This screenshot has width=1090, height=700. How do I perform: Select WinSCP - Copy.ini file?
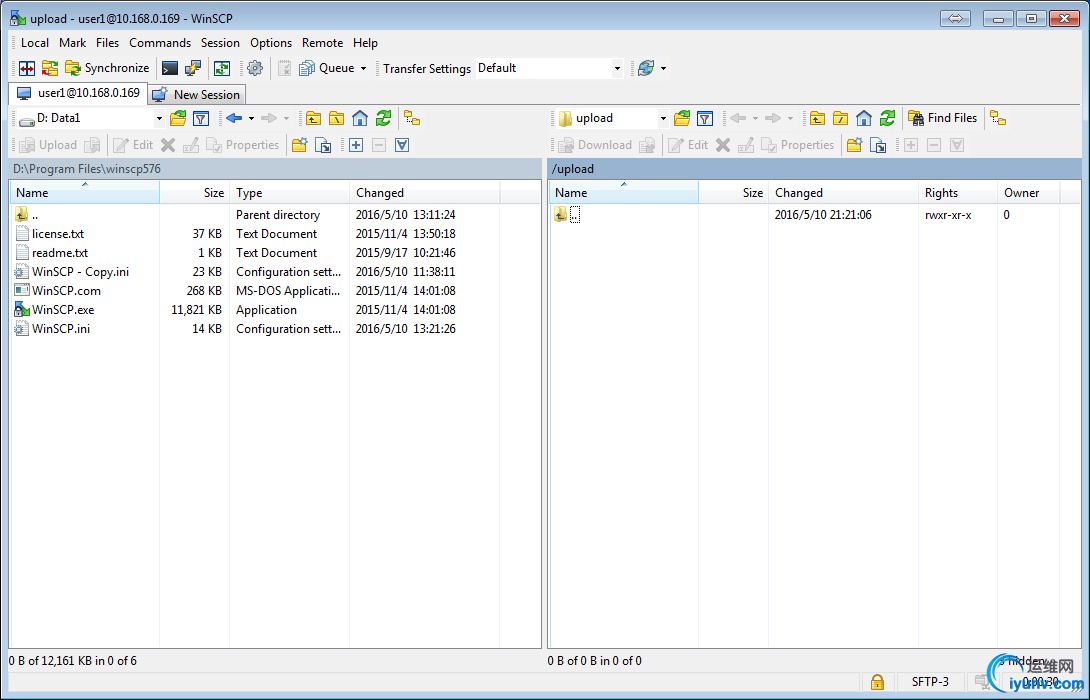tap(81, 272)
